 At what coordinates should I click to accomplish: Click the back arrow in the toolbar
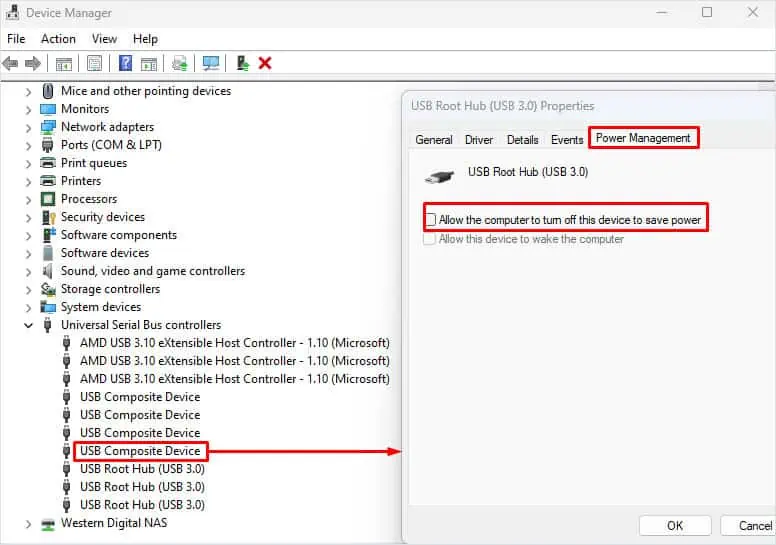click(x=11, y=63)
